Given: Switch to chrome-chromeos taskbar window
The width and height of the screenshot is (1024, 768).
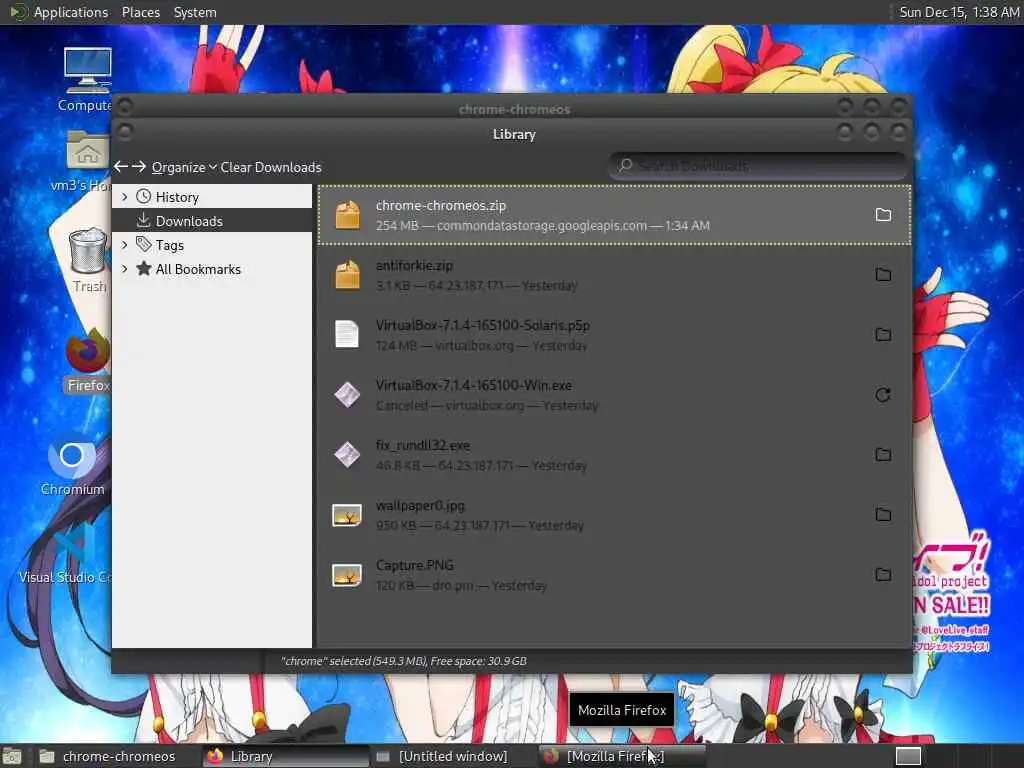Looking at the screenshot, I should coord(116,756).
